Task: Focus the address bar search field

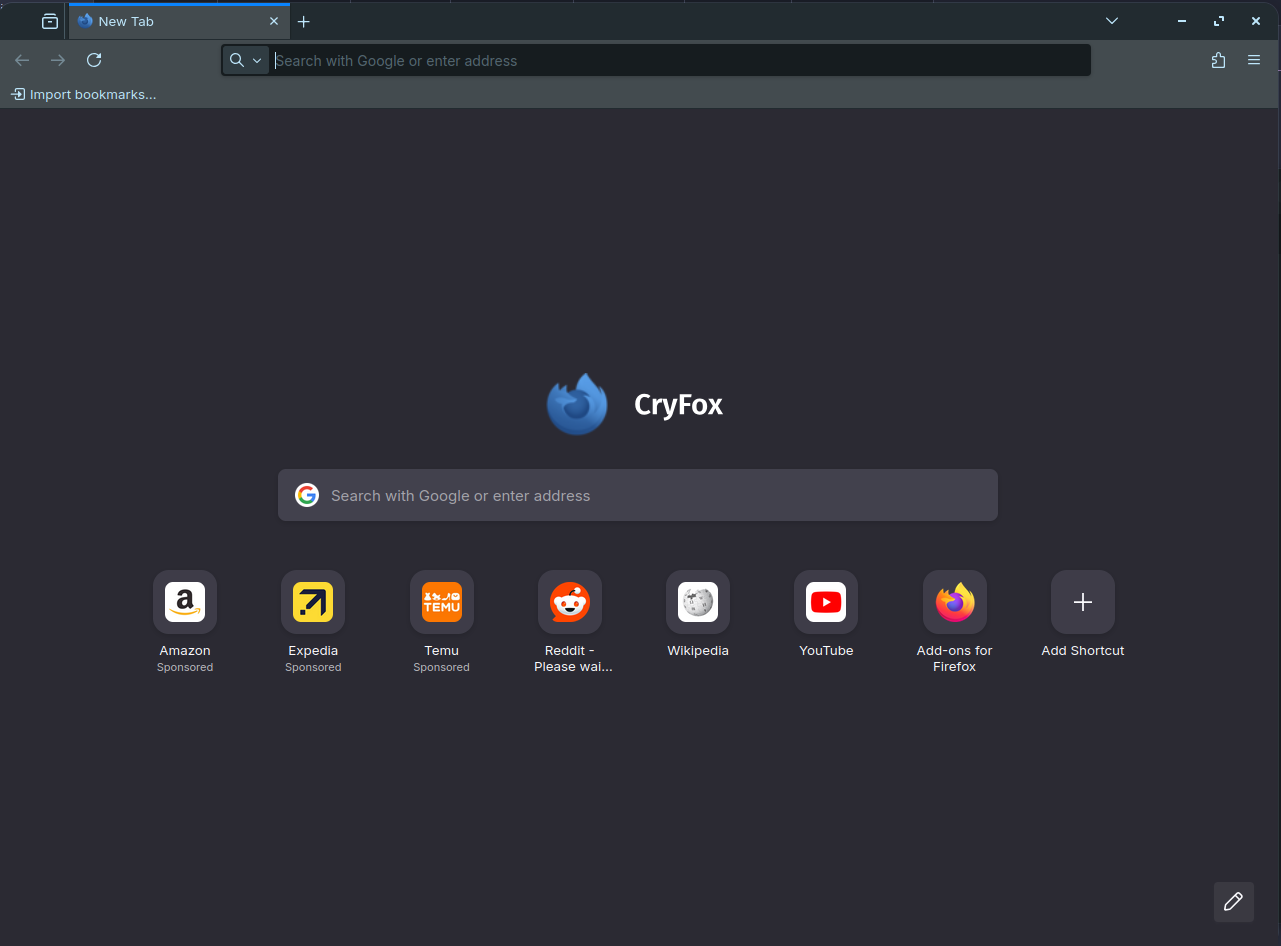Action: 680,60
